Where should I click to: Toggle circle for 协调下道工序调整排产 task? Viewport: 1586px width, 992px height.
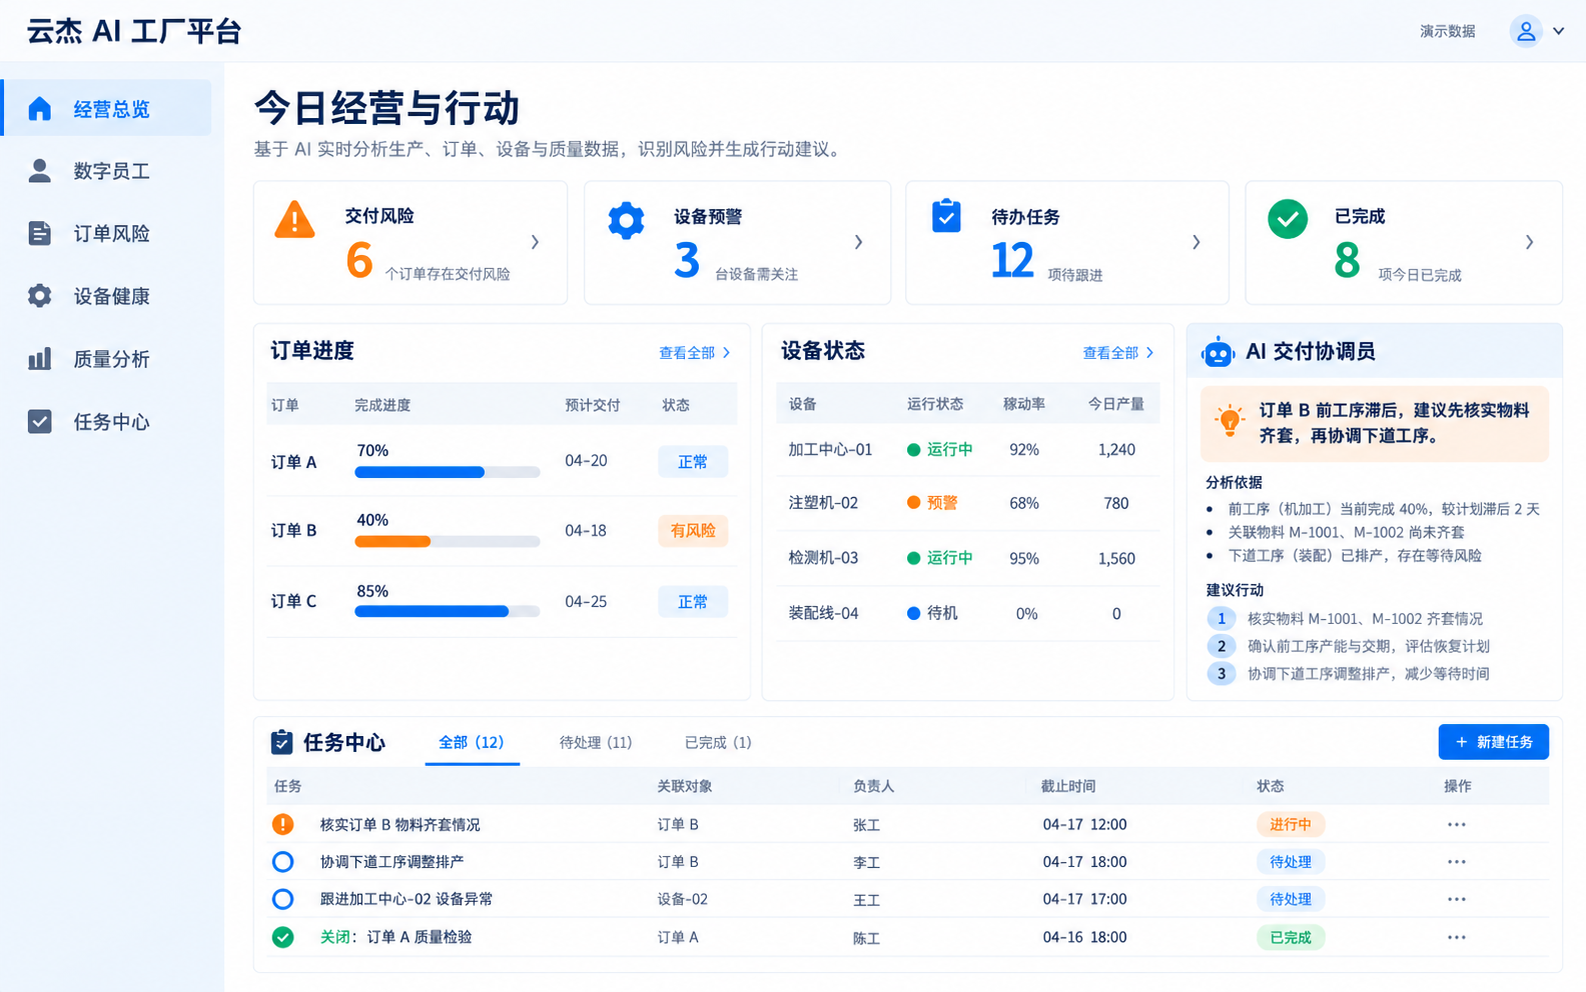pos(283,862)
